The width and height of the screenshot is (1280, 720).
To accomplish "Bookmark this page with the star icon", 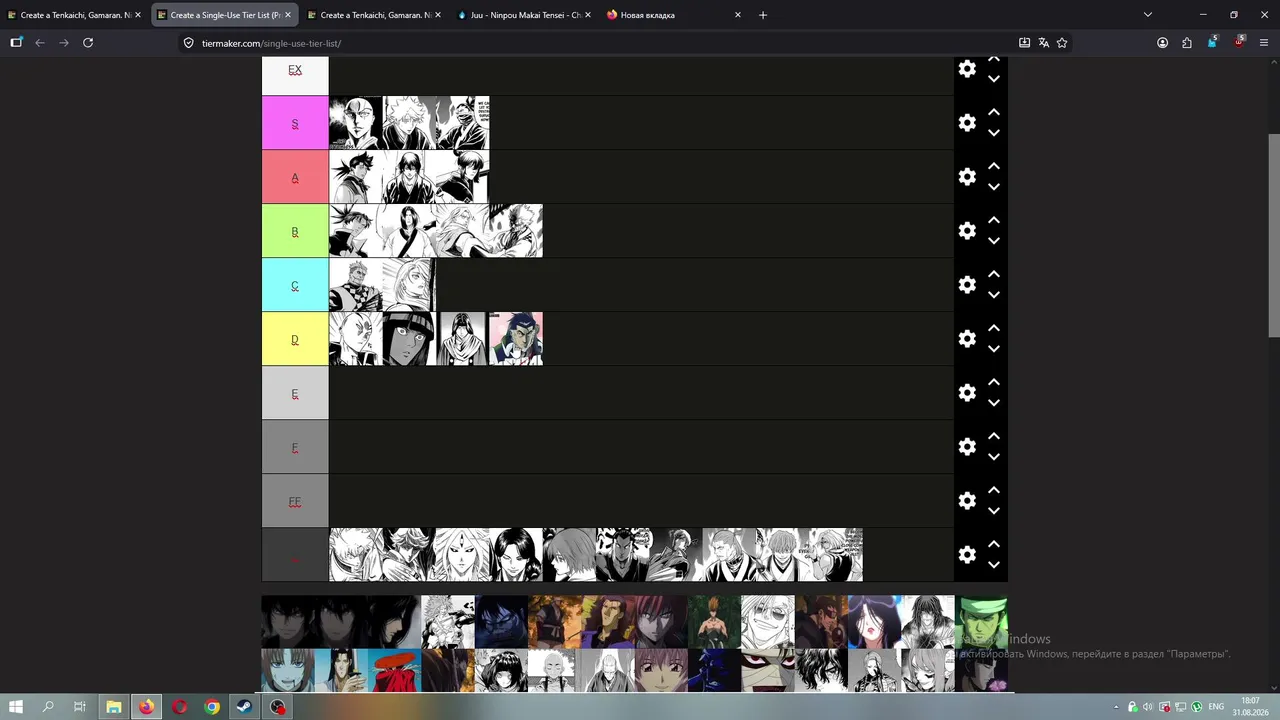I will point(1062,43).
